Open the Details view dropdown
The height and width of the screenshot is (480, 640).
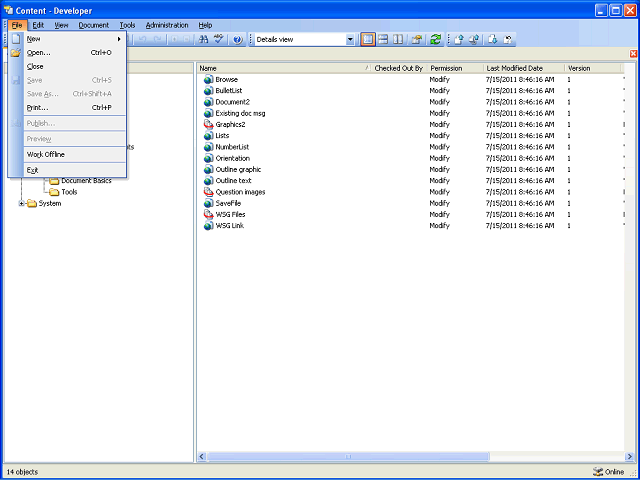350,40
